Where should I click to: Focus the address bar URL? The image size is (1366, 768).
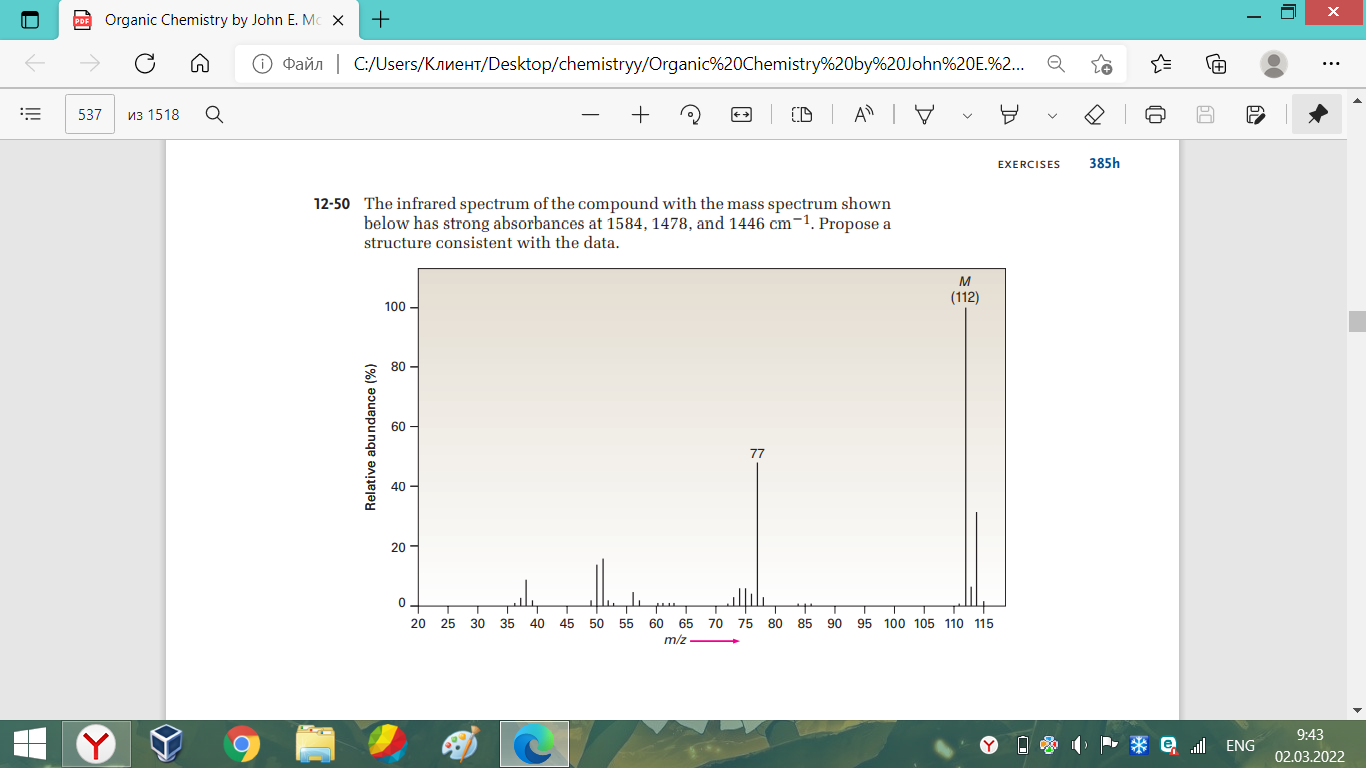click(x=689, y=64)
